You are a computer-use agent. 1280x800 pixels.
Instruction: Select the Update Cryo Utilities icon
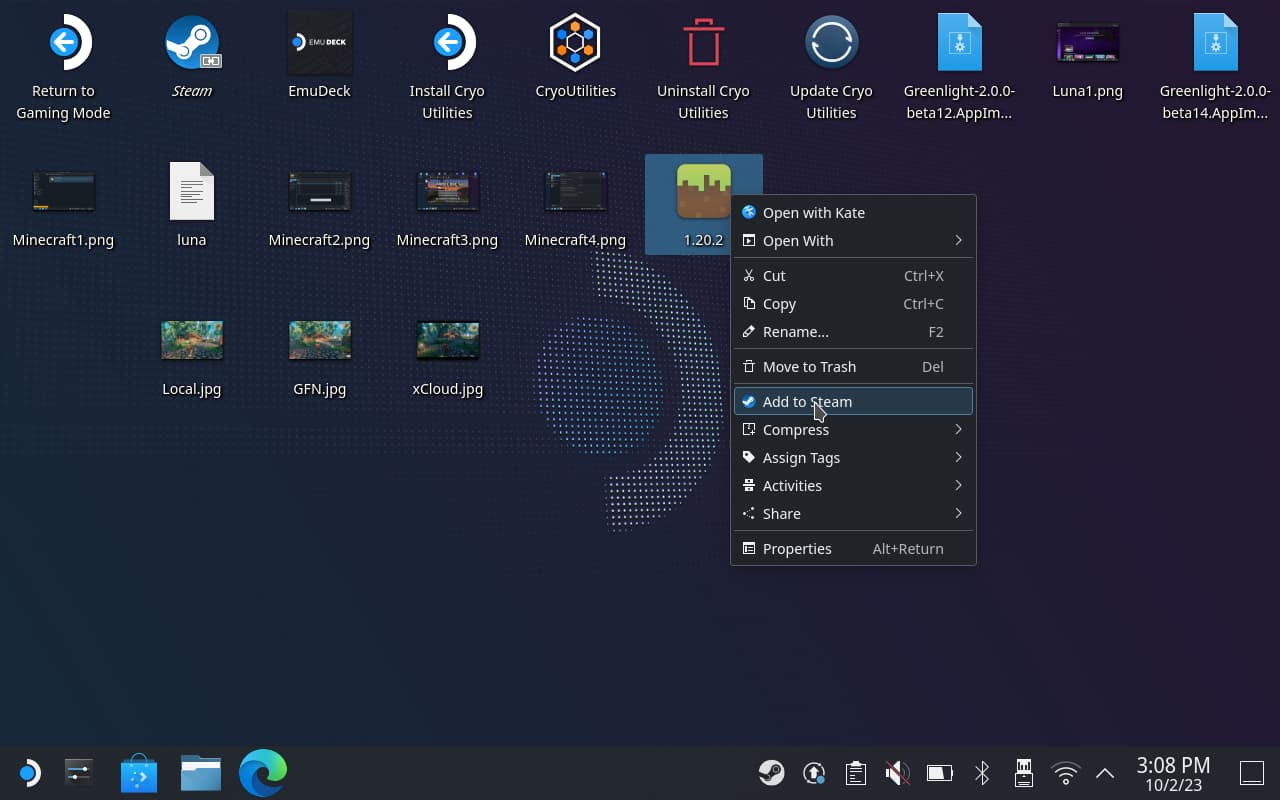click(831, 42)
